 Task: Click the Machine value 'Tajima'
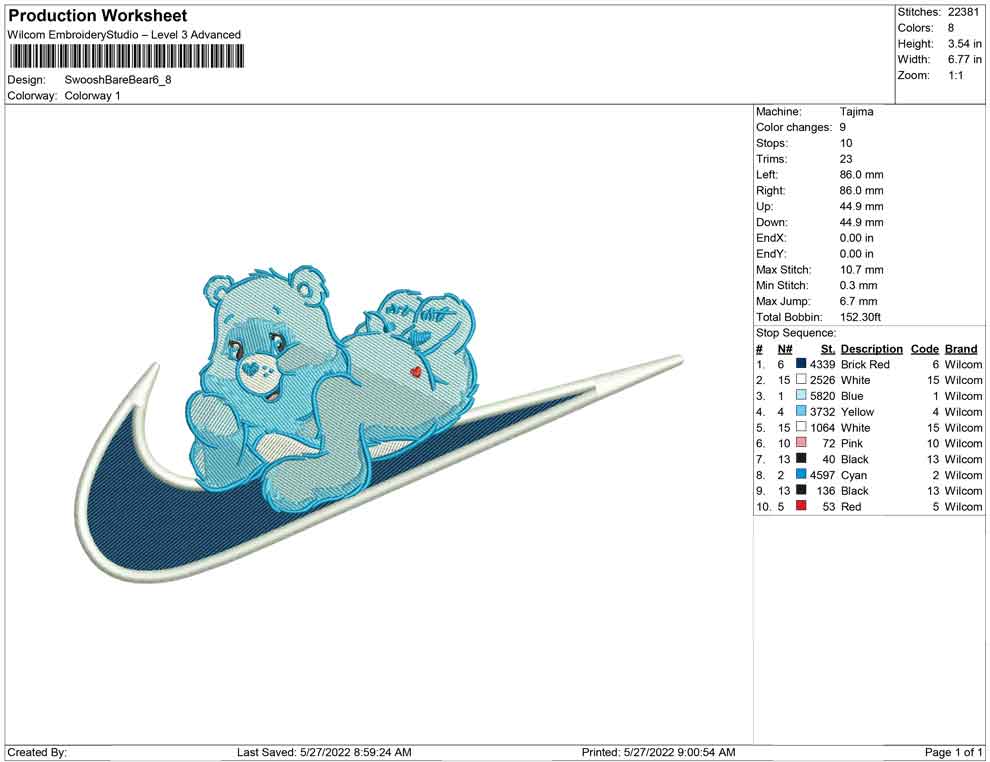pos(857,112)
